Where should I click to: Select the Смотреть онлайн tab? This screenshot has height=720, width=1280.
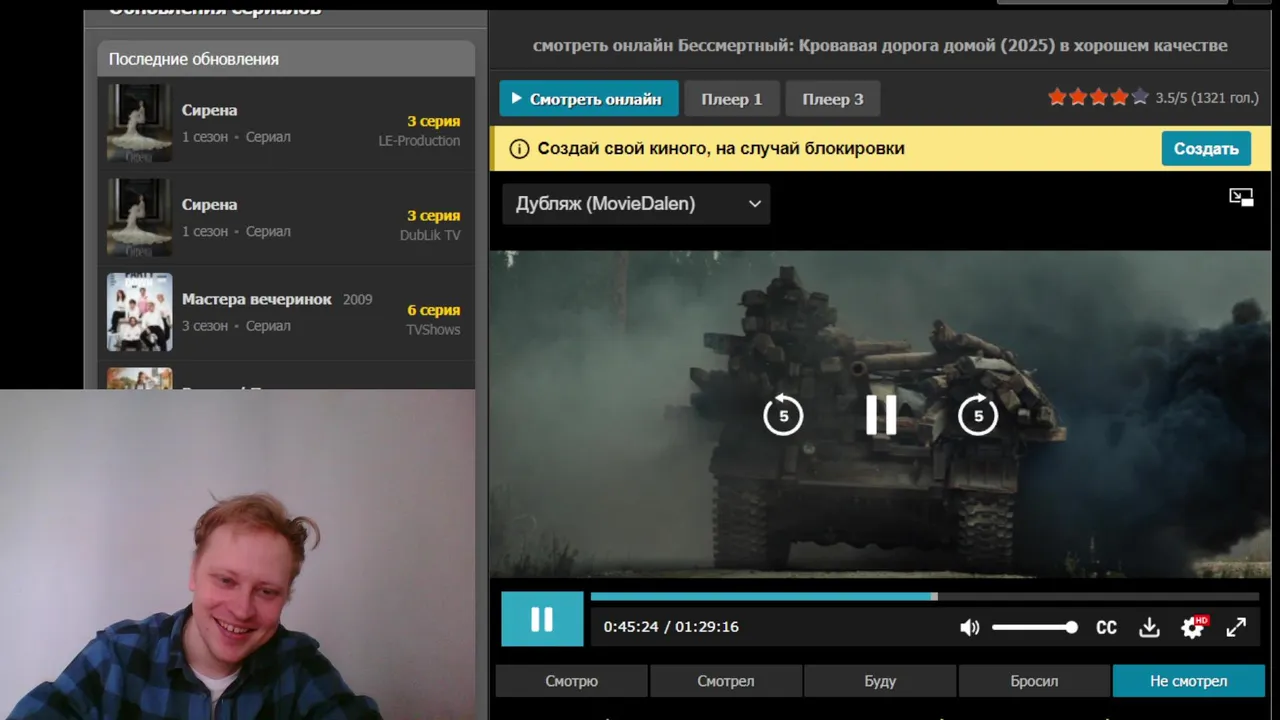(x=589, y=99)
